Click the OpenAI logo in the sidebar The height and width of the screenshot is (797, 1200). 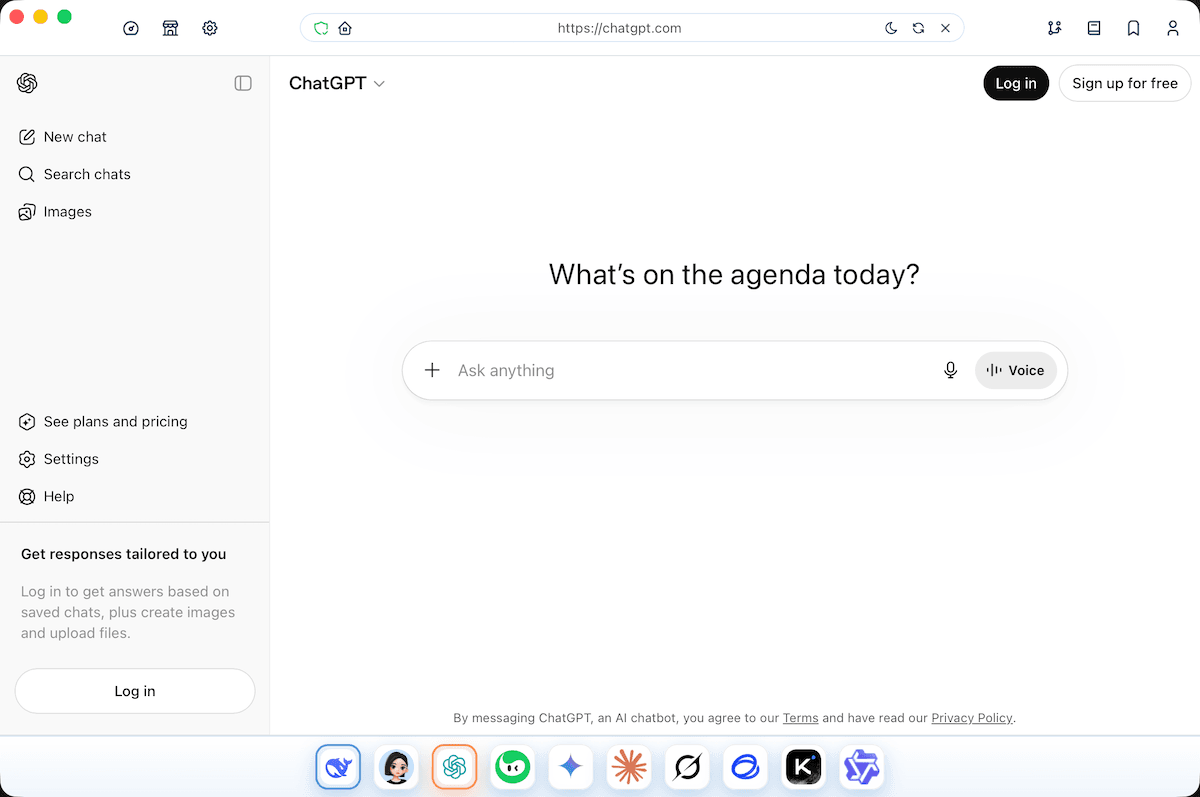(27, 83)
